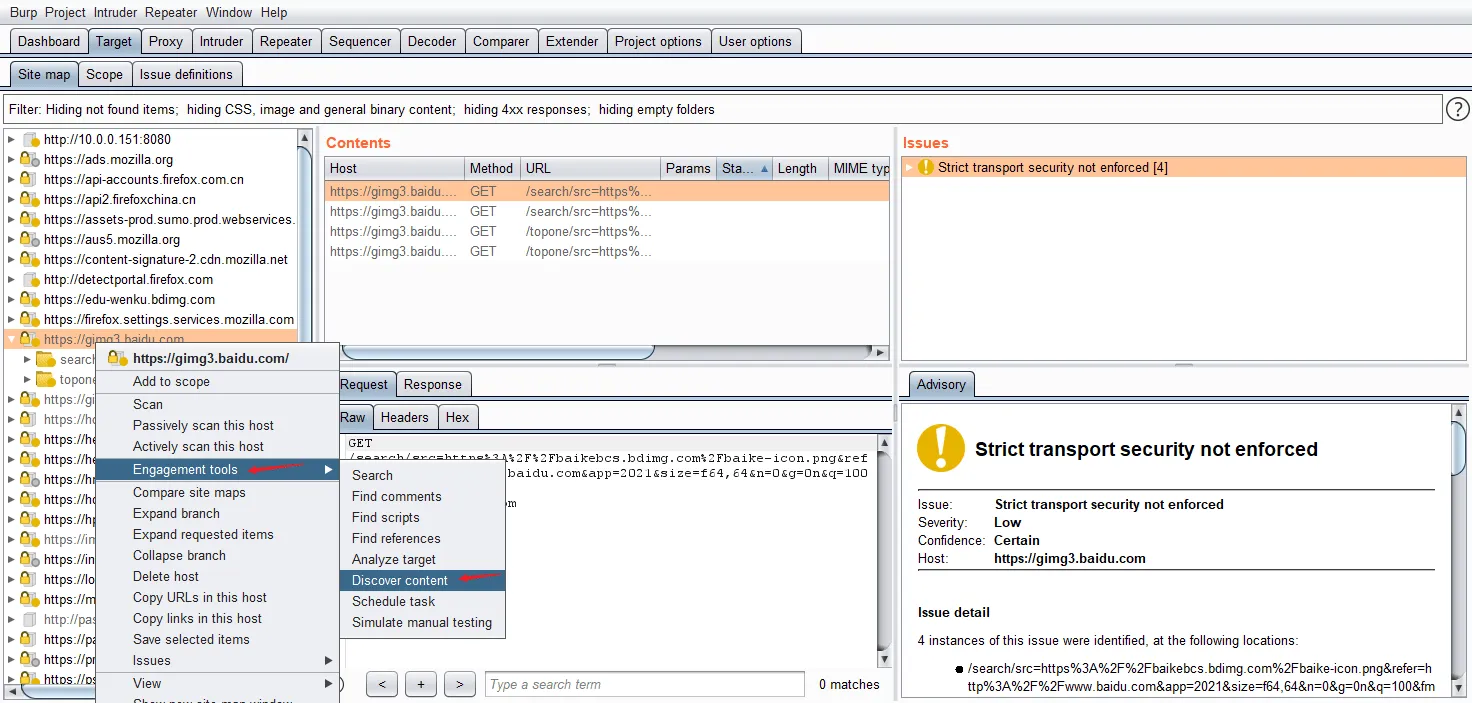Click the yellow warning icon in Advisory header

(940, 448)
